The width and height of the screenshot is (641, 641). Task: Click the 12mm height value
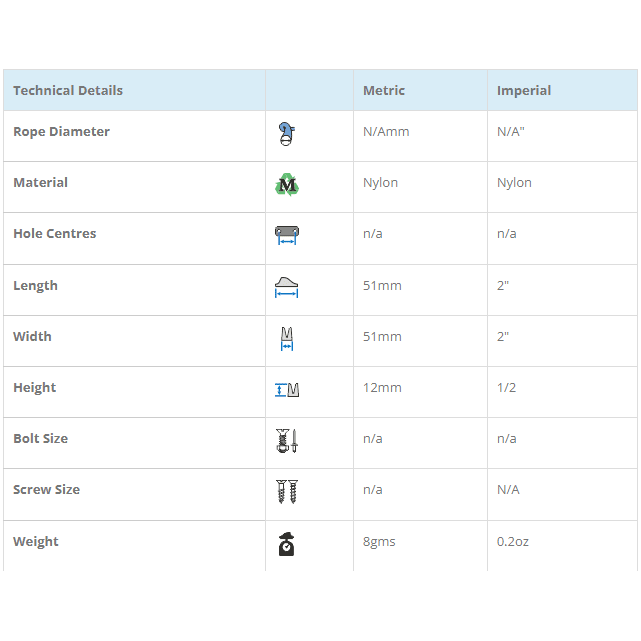point(382,388)
